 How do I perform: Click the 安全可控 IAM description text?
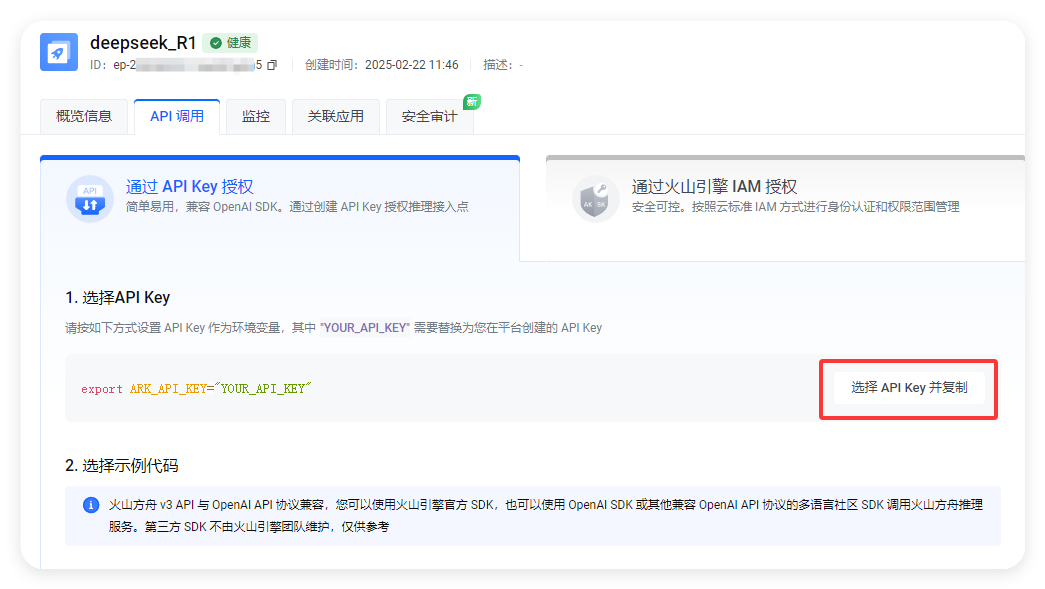796,207
